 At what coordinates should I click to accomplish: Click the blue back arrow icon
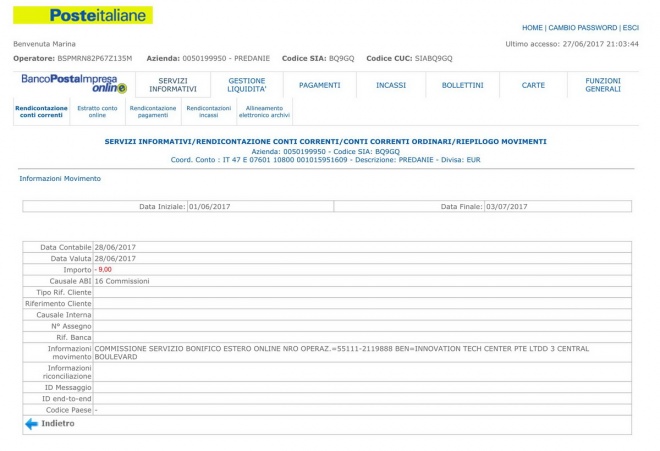[31, 424]
